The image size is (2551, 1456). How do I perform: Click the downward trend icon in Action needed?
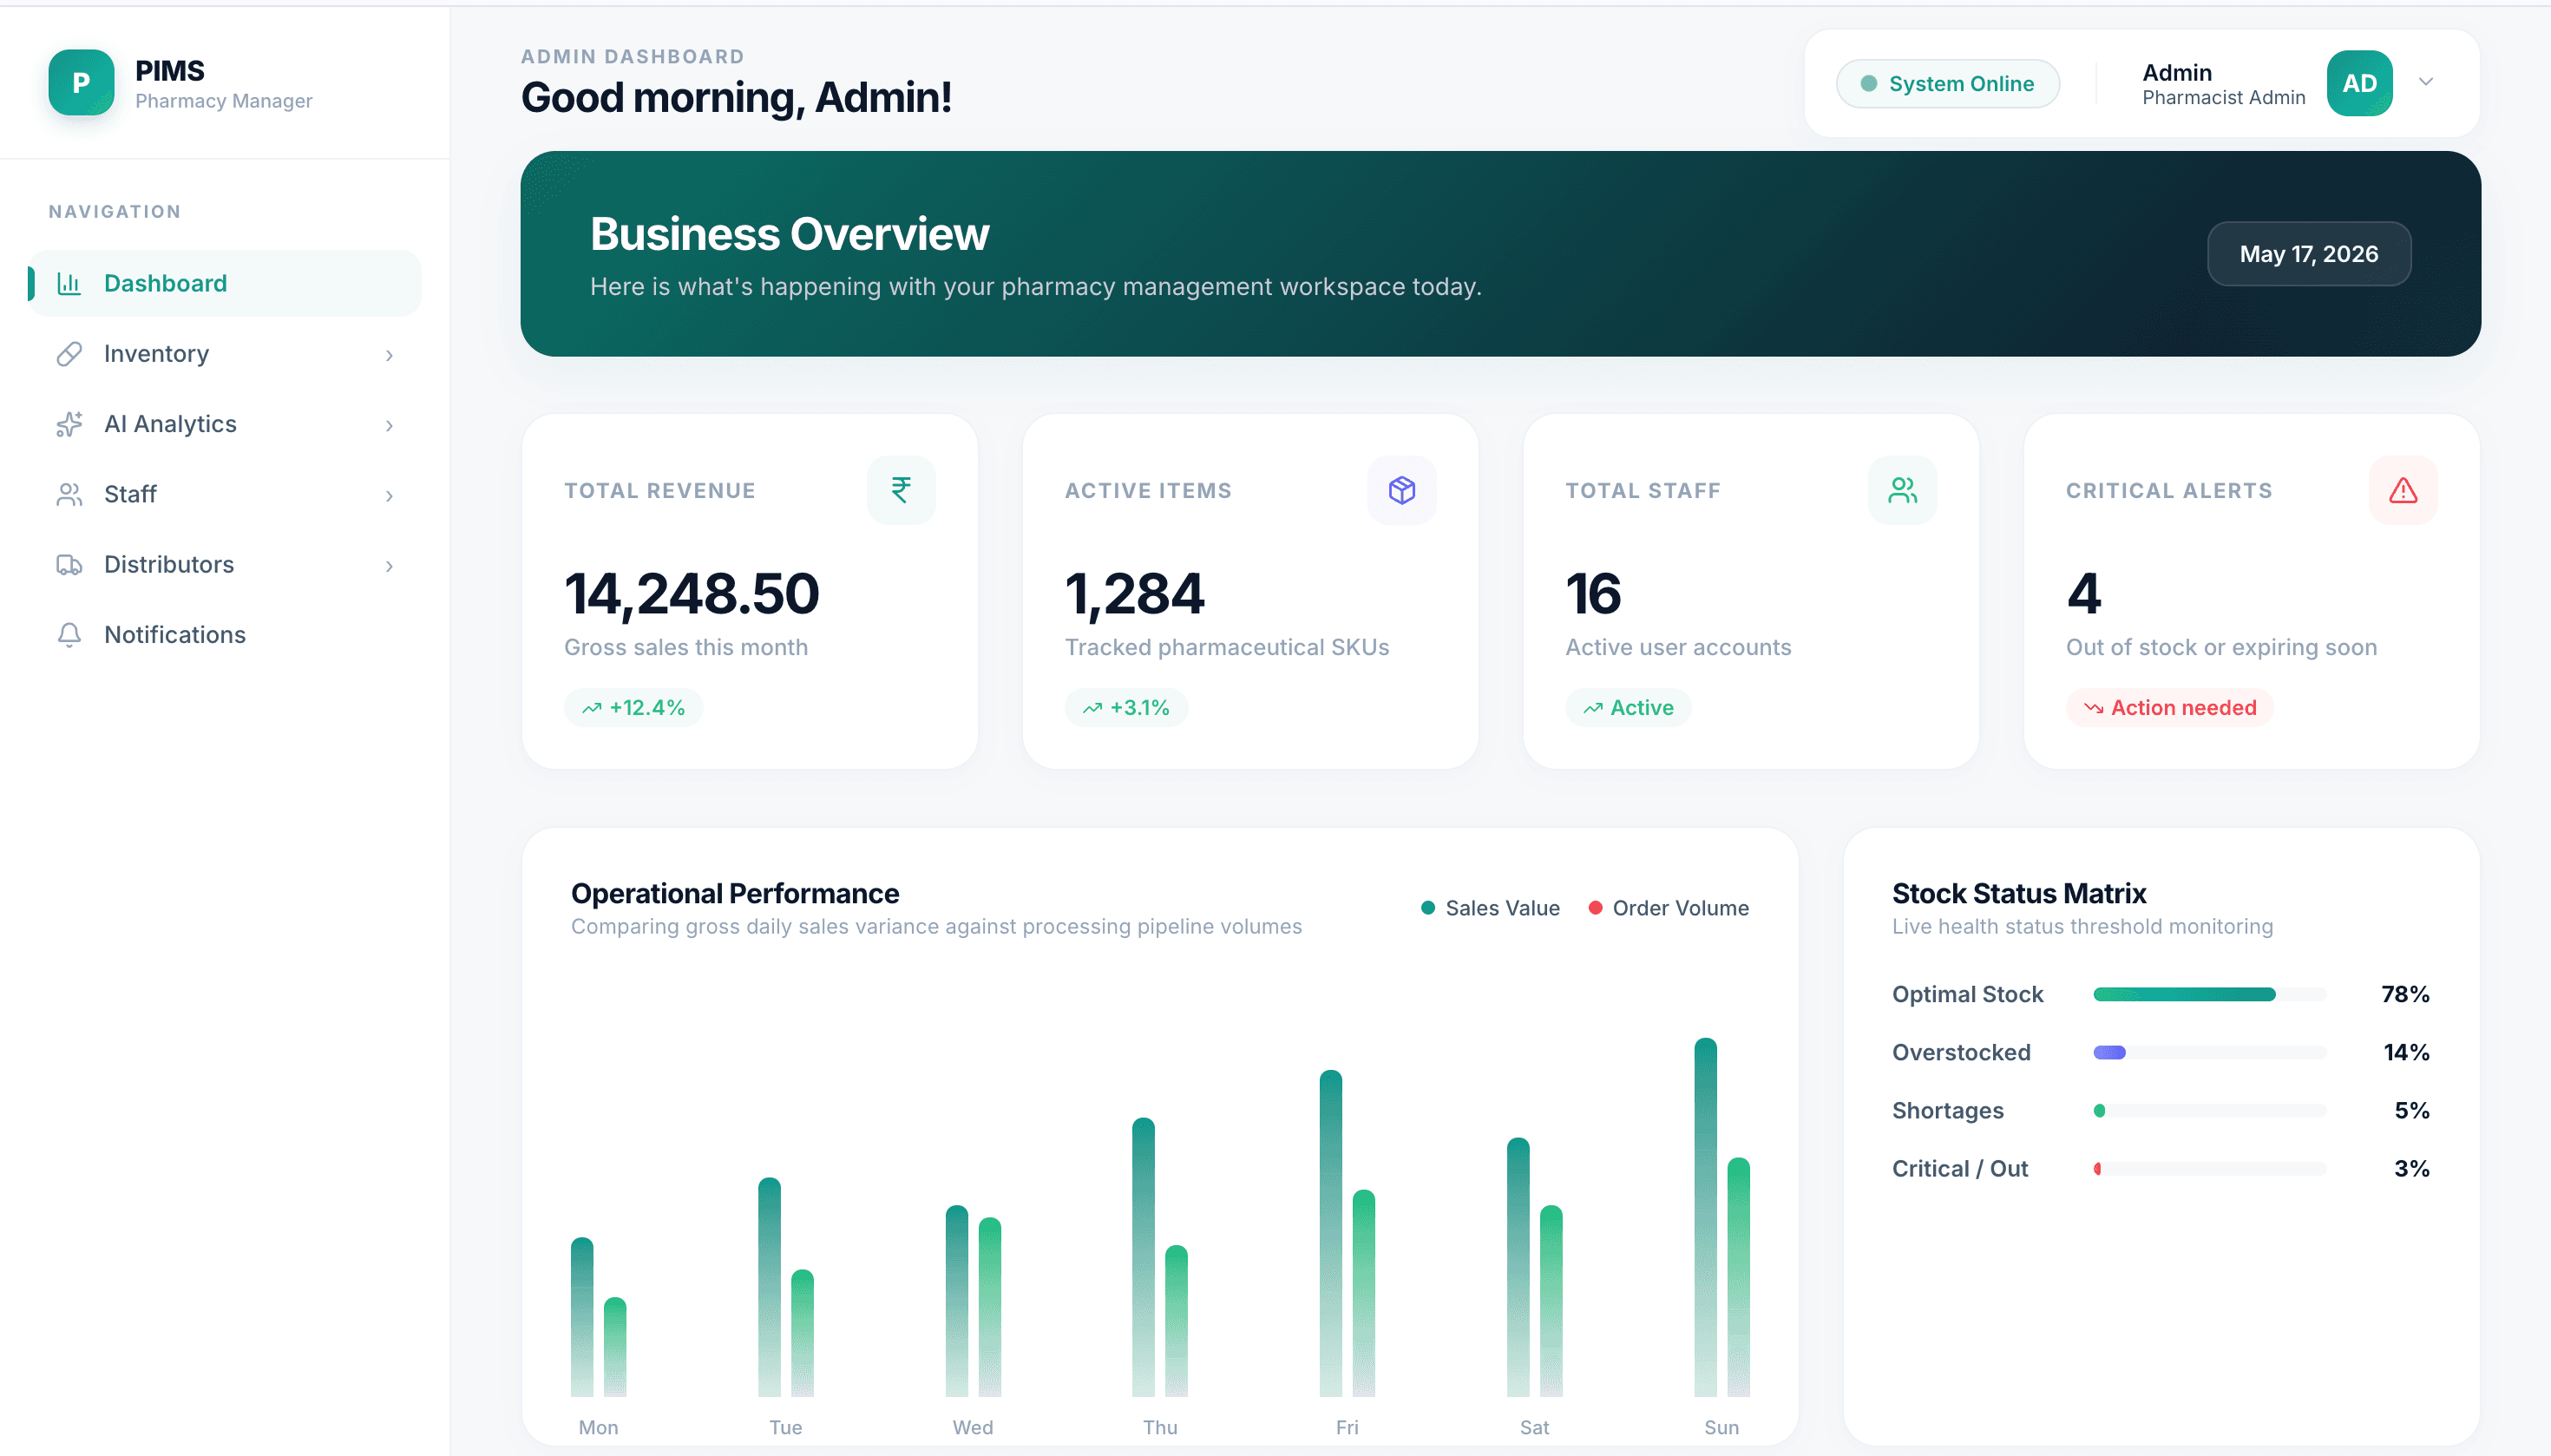[x=2093, y=708]
